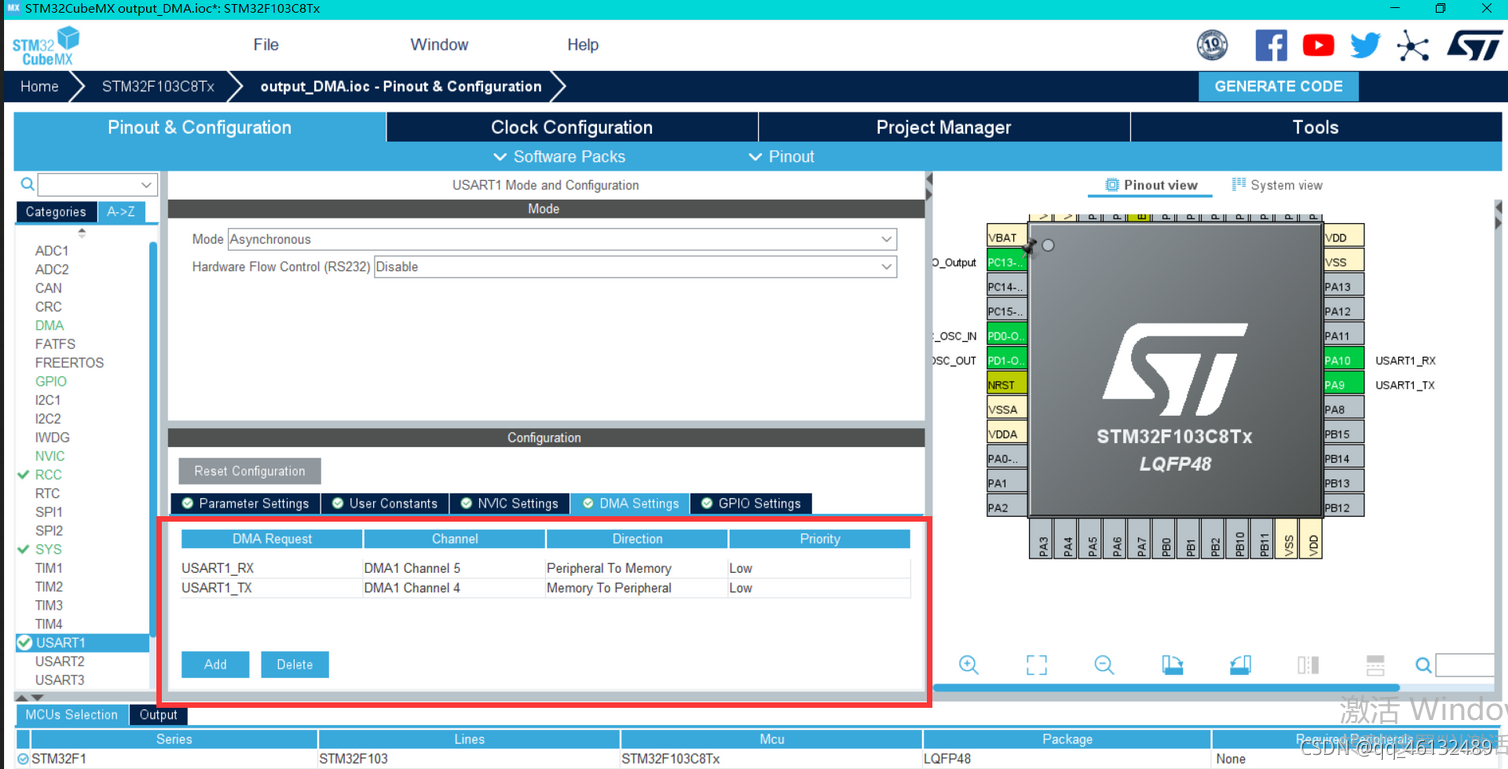The width and height of the screenshot is (1508, 769).
Task: Click the NRST pin on the chip
Action: 1007,385
